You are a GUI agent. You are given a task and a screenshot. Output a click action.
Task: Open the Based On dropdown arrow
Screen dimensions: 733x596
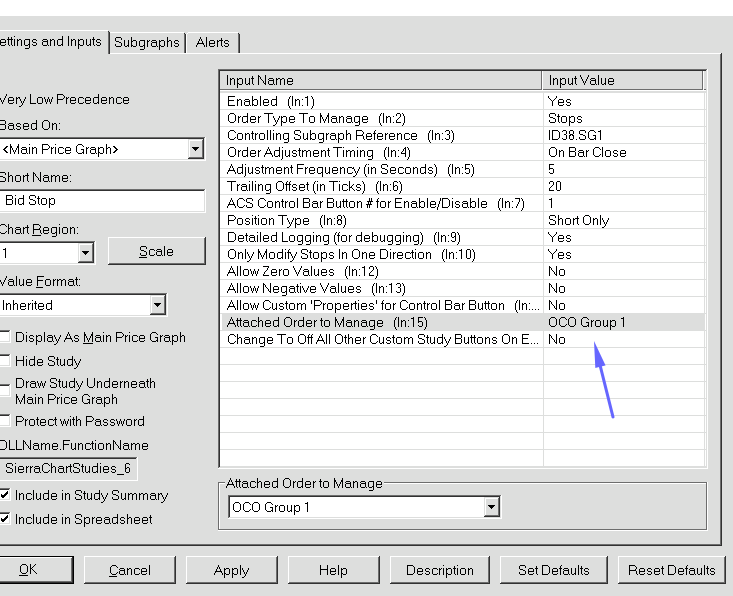(195, 149)
